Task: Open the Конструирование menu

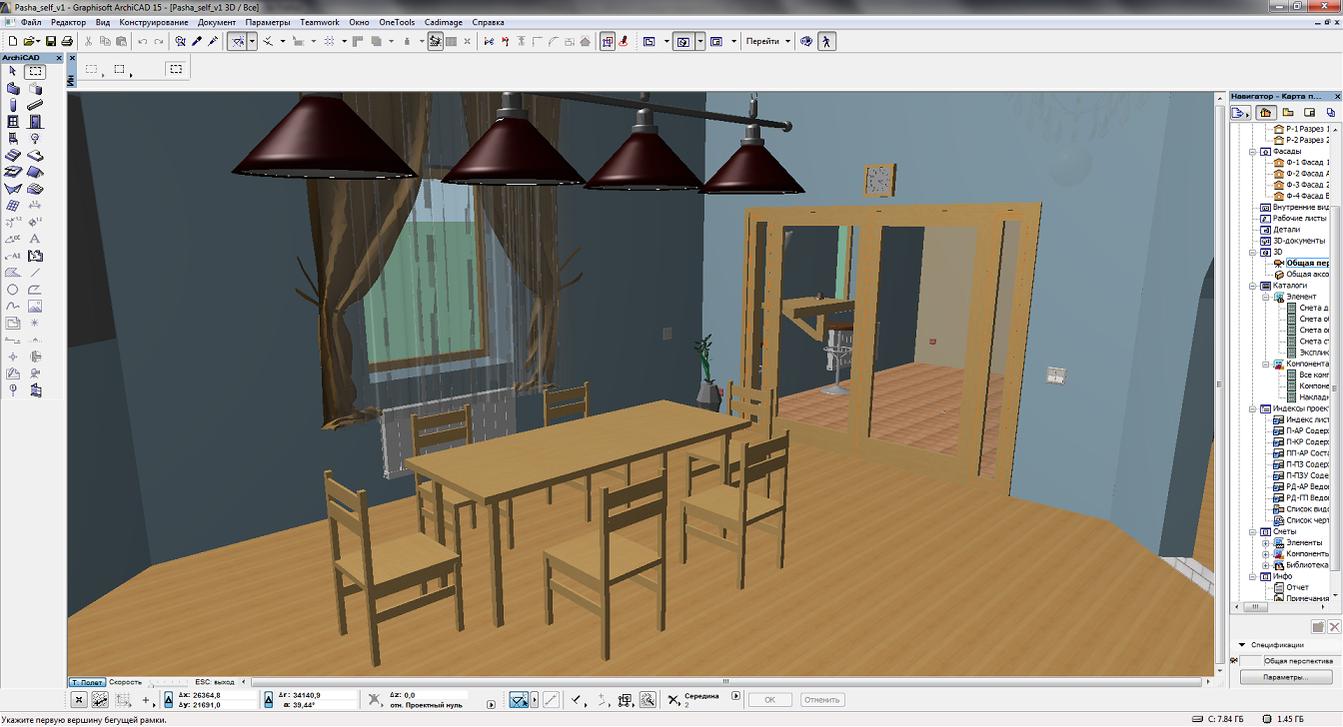Action: click(153, 22)
